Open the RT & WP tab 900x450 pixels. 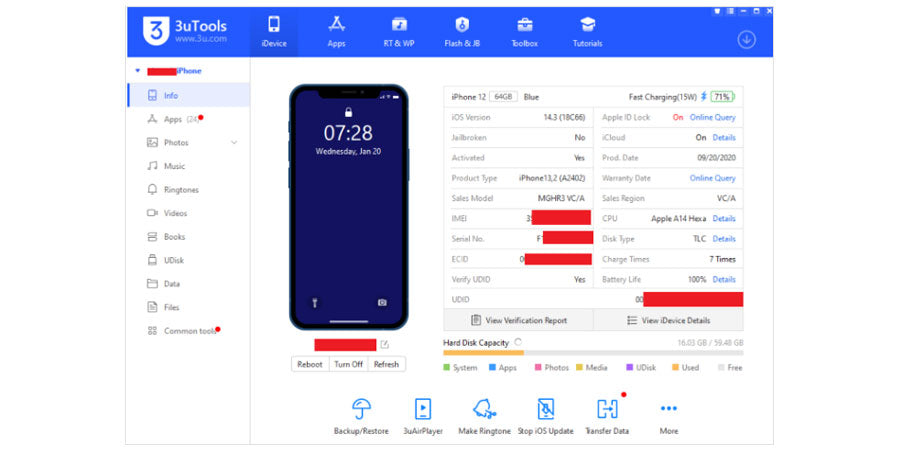[399, 32]
